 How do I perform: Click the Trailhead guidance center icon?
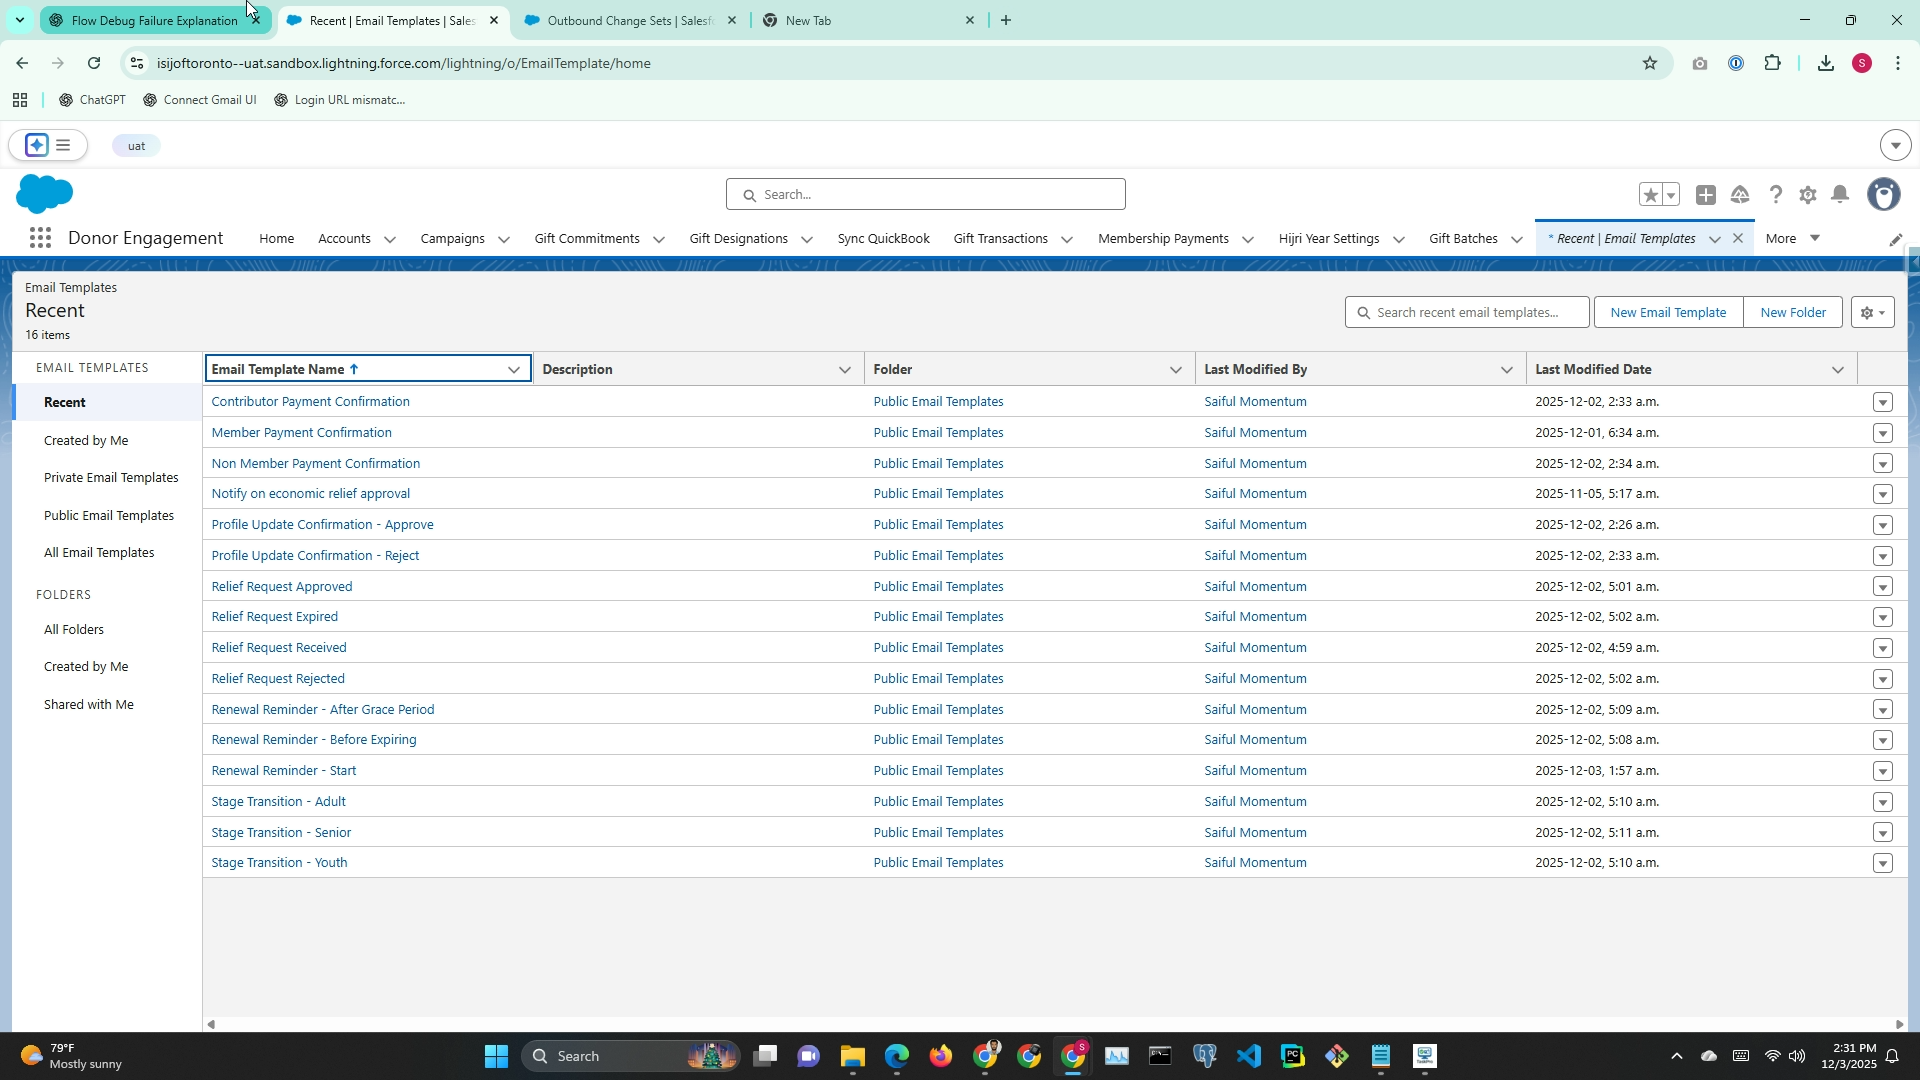click(1740, 195)
